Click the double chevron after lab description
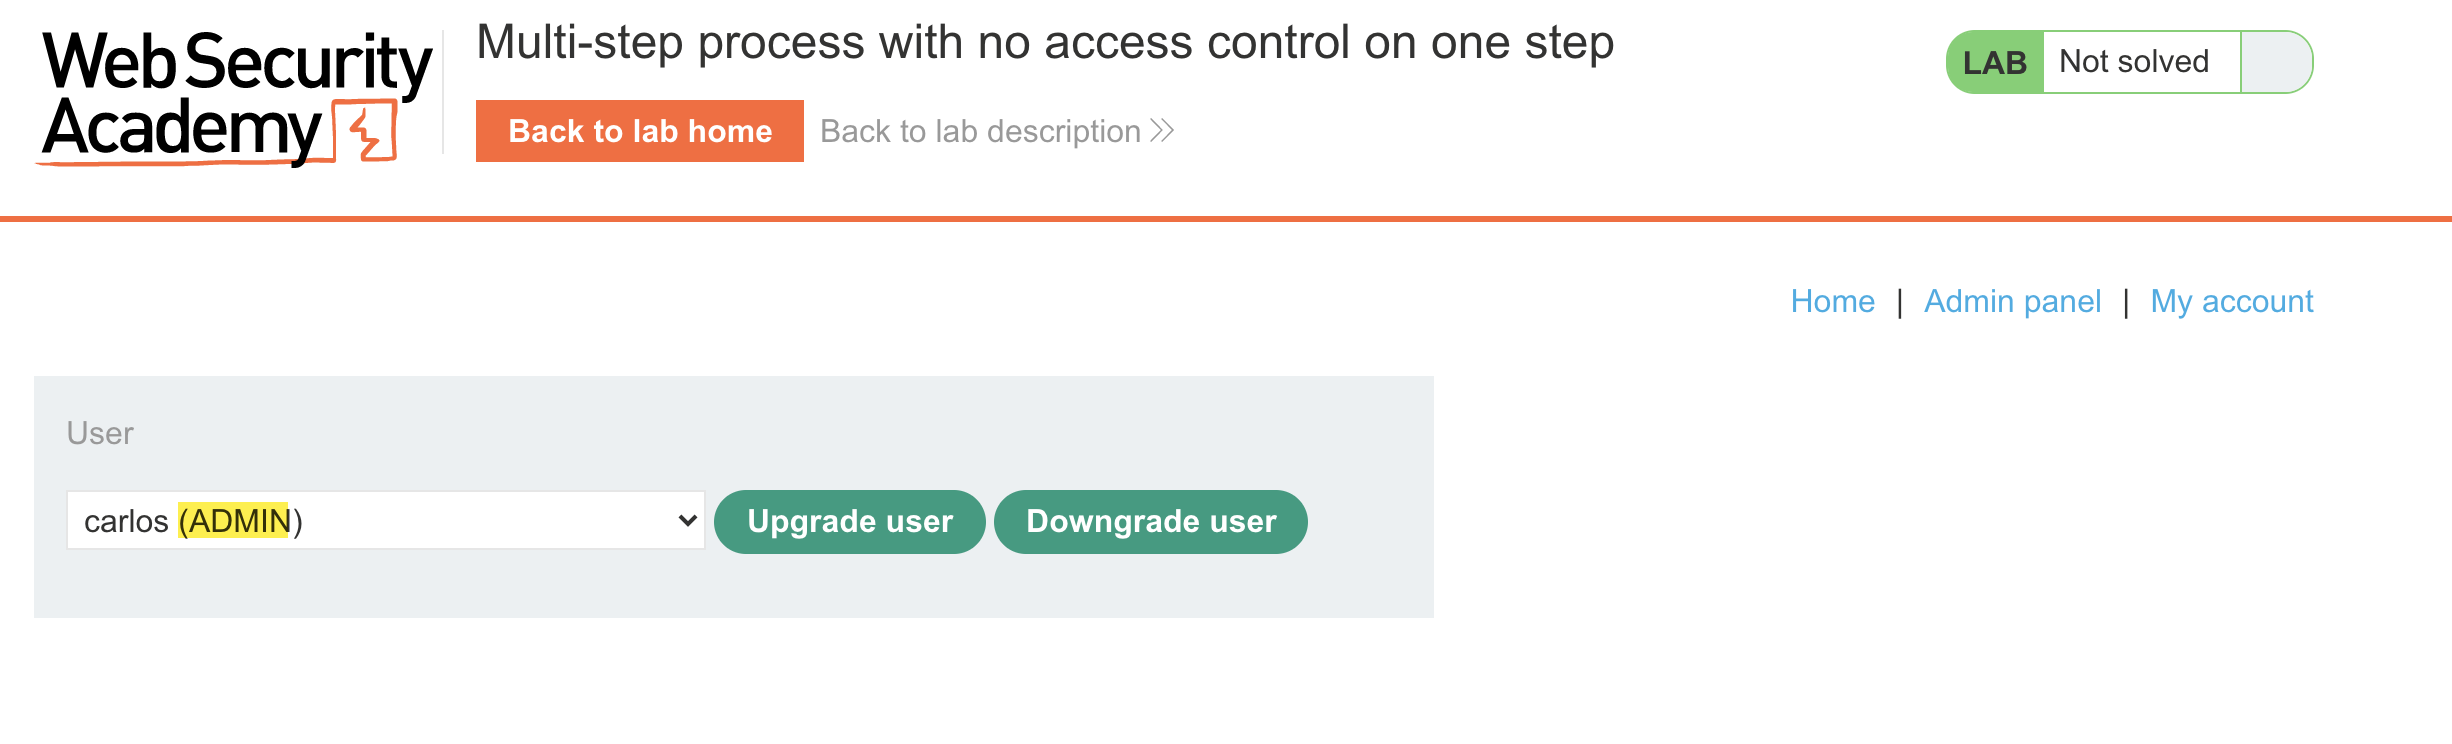 1162,131
